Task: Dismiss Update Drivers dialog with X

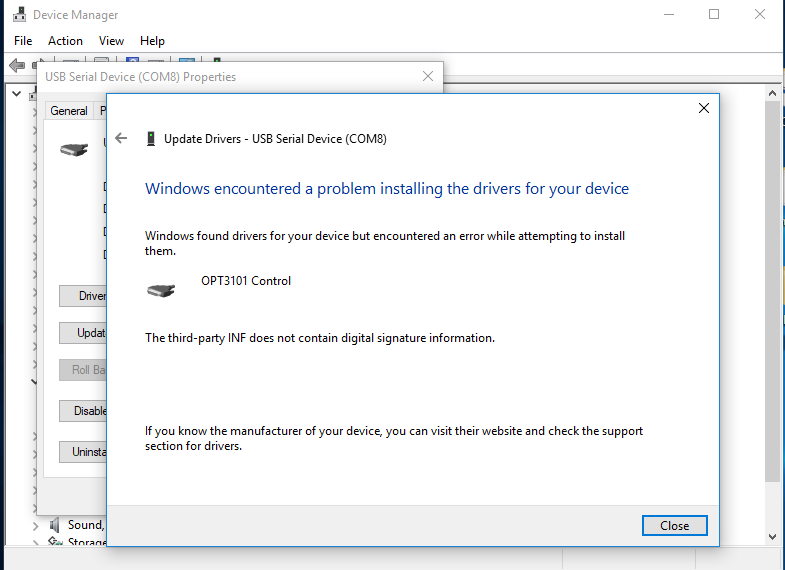Action: point(703,108)
